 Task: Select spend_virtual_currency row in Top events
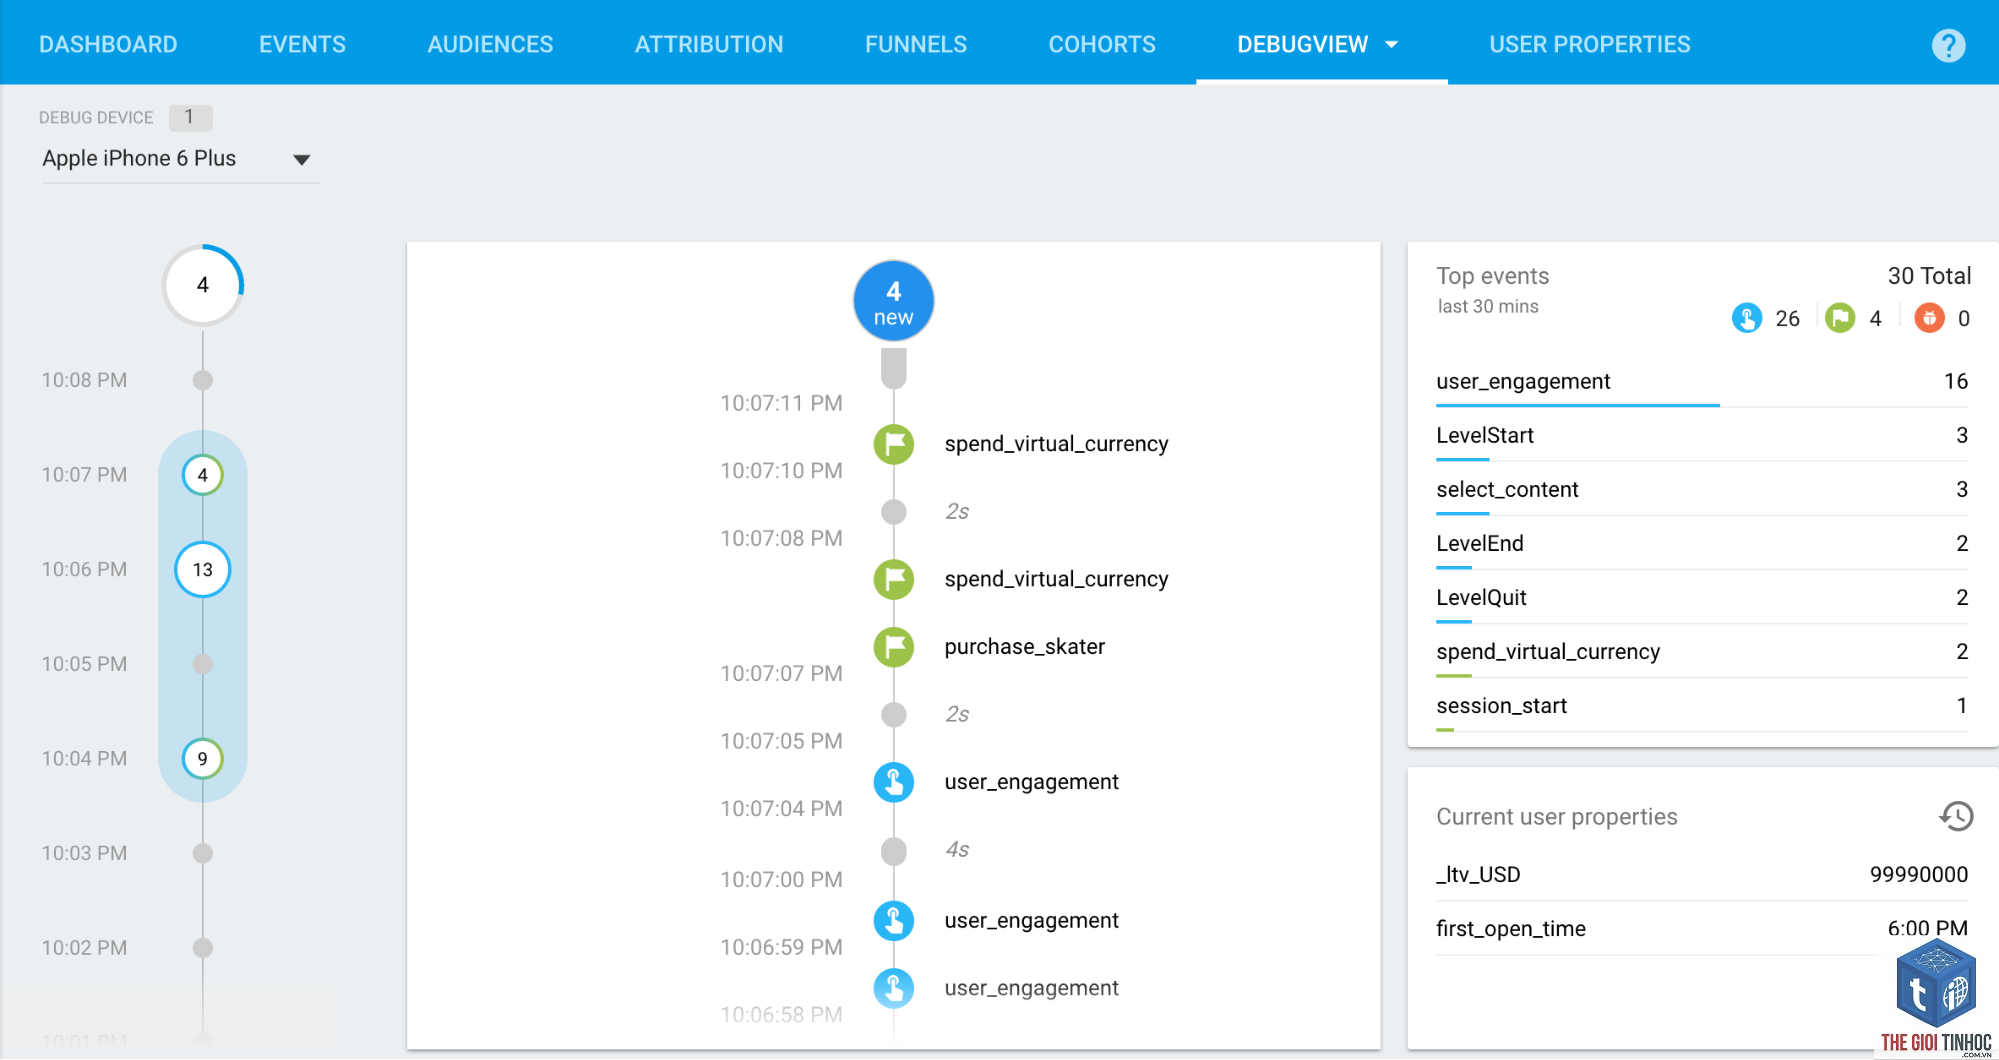[x=1702, y=652]
